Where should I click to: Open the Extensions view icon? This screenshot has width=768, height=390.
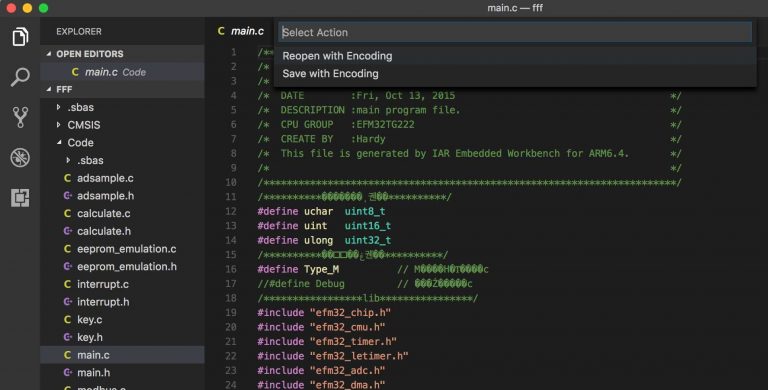[20, 198]
